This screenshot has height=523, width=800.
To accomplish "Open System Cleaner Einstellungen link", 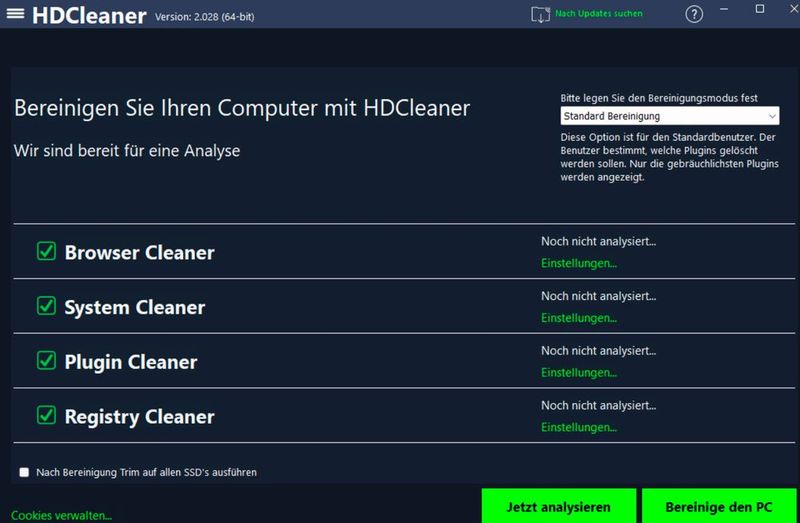I will (579, 318).
